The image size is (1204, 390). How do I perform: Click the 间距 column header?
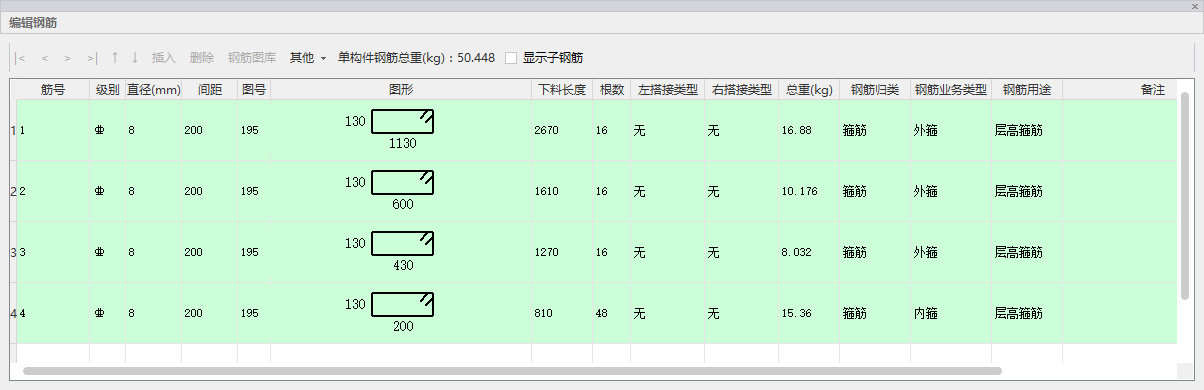pos(210,90)
